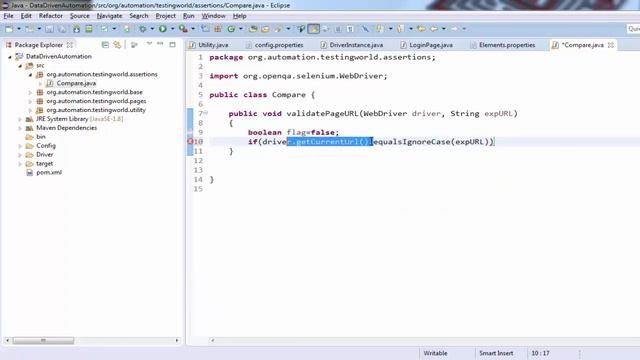Open the Next Annotation dropdown arrow
The image size is (640, 360).
[391, 29]
